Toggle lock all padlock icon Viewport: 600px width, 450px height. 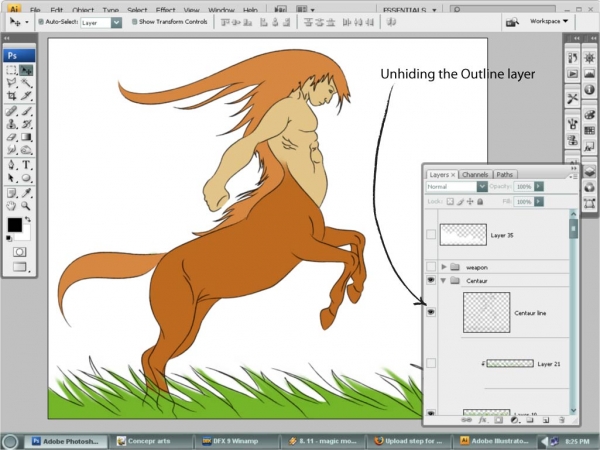point(480,201)
